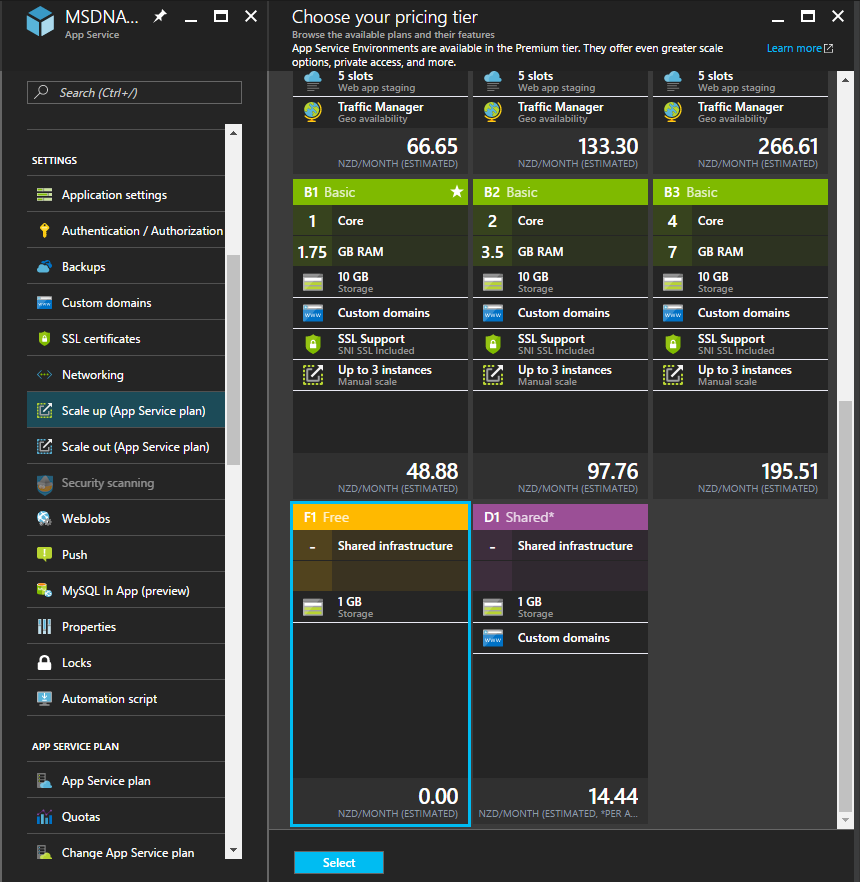
Task: Click the B3 10 GB storage icon
Action: 673,282
